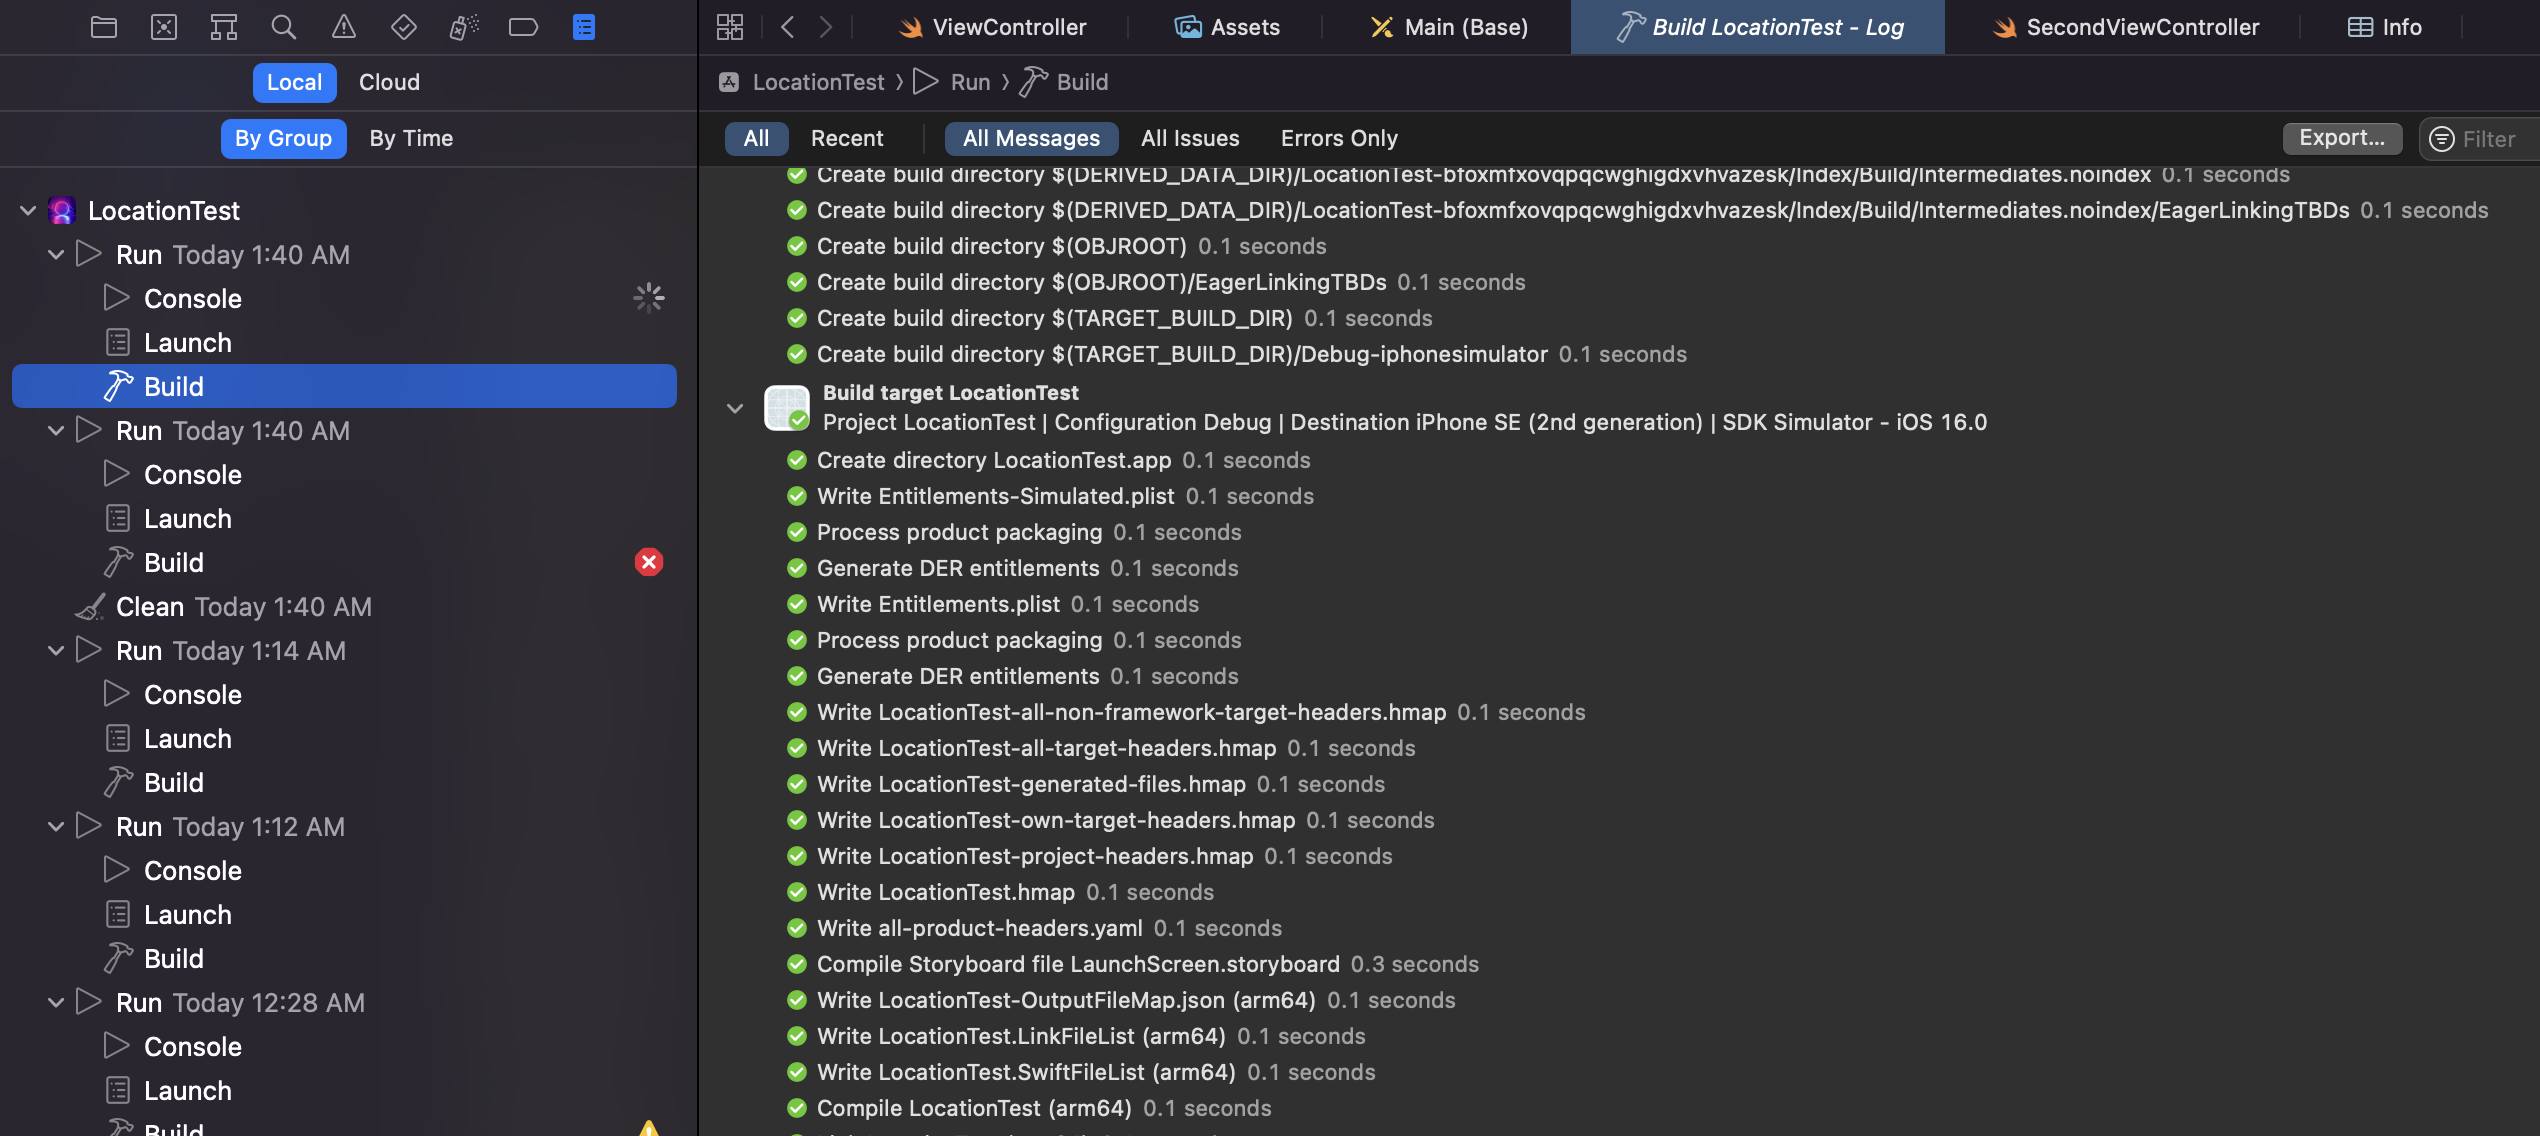Click the related items grid icon
This screenshot has height=1136, width=2540.
coord(730,27)
